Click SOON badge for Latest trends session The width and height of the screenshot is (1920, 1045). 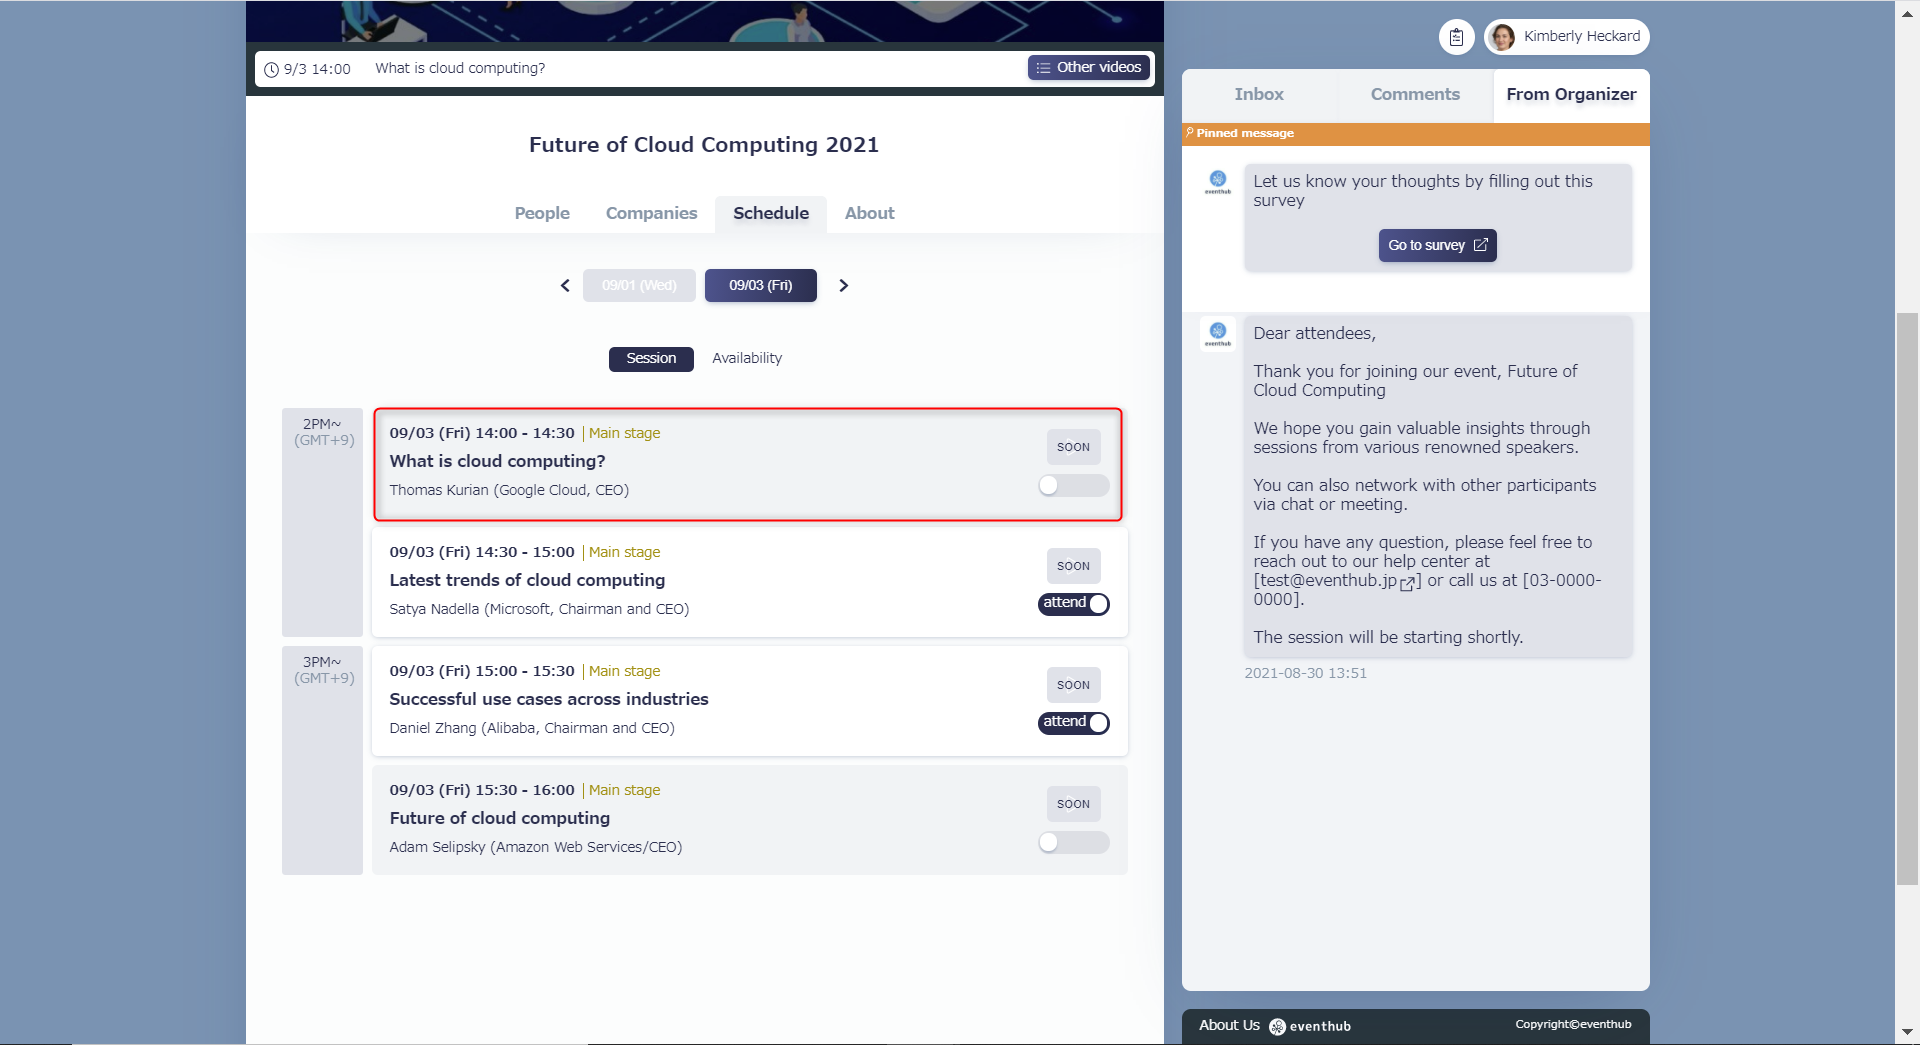1073,566
